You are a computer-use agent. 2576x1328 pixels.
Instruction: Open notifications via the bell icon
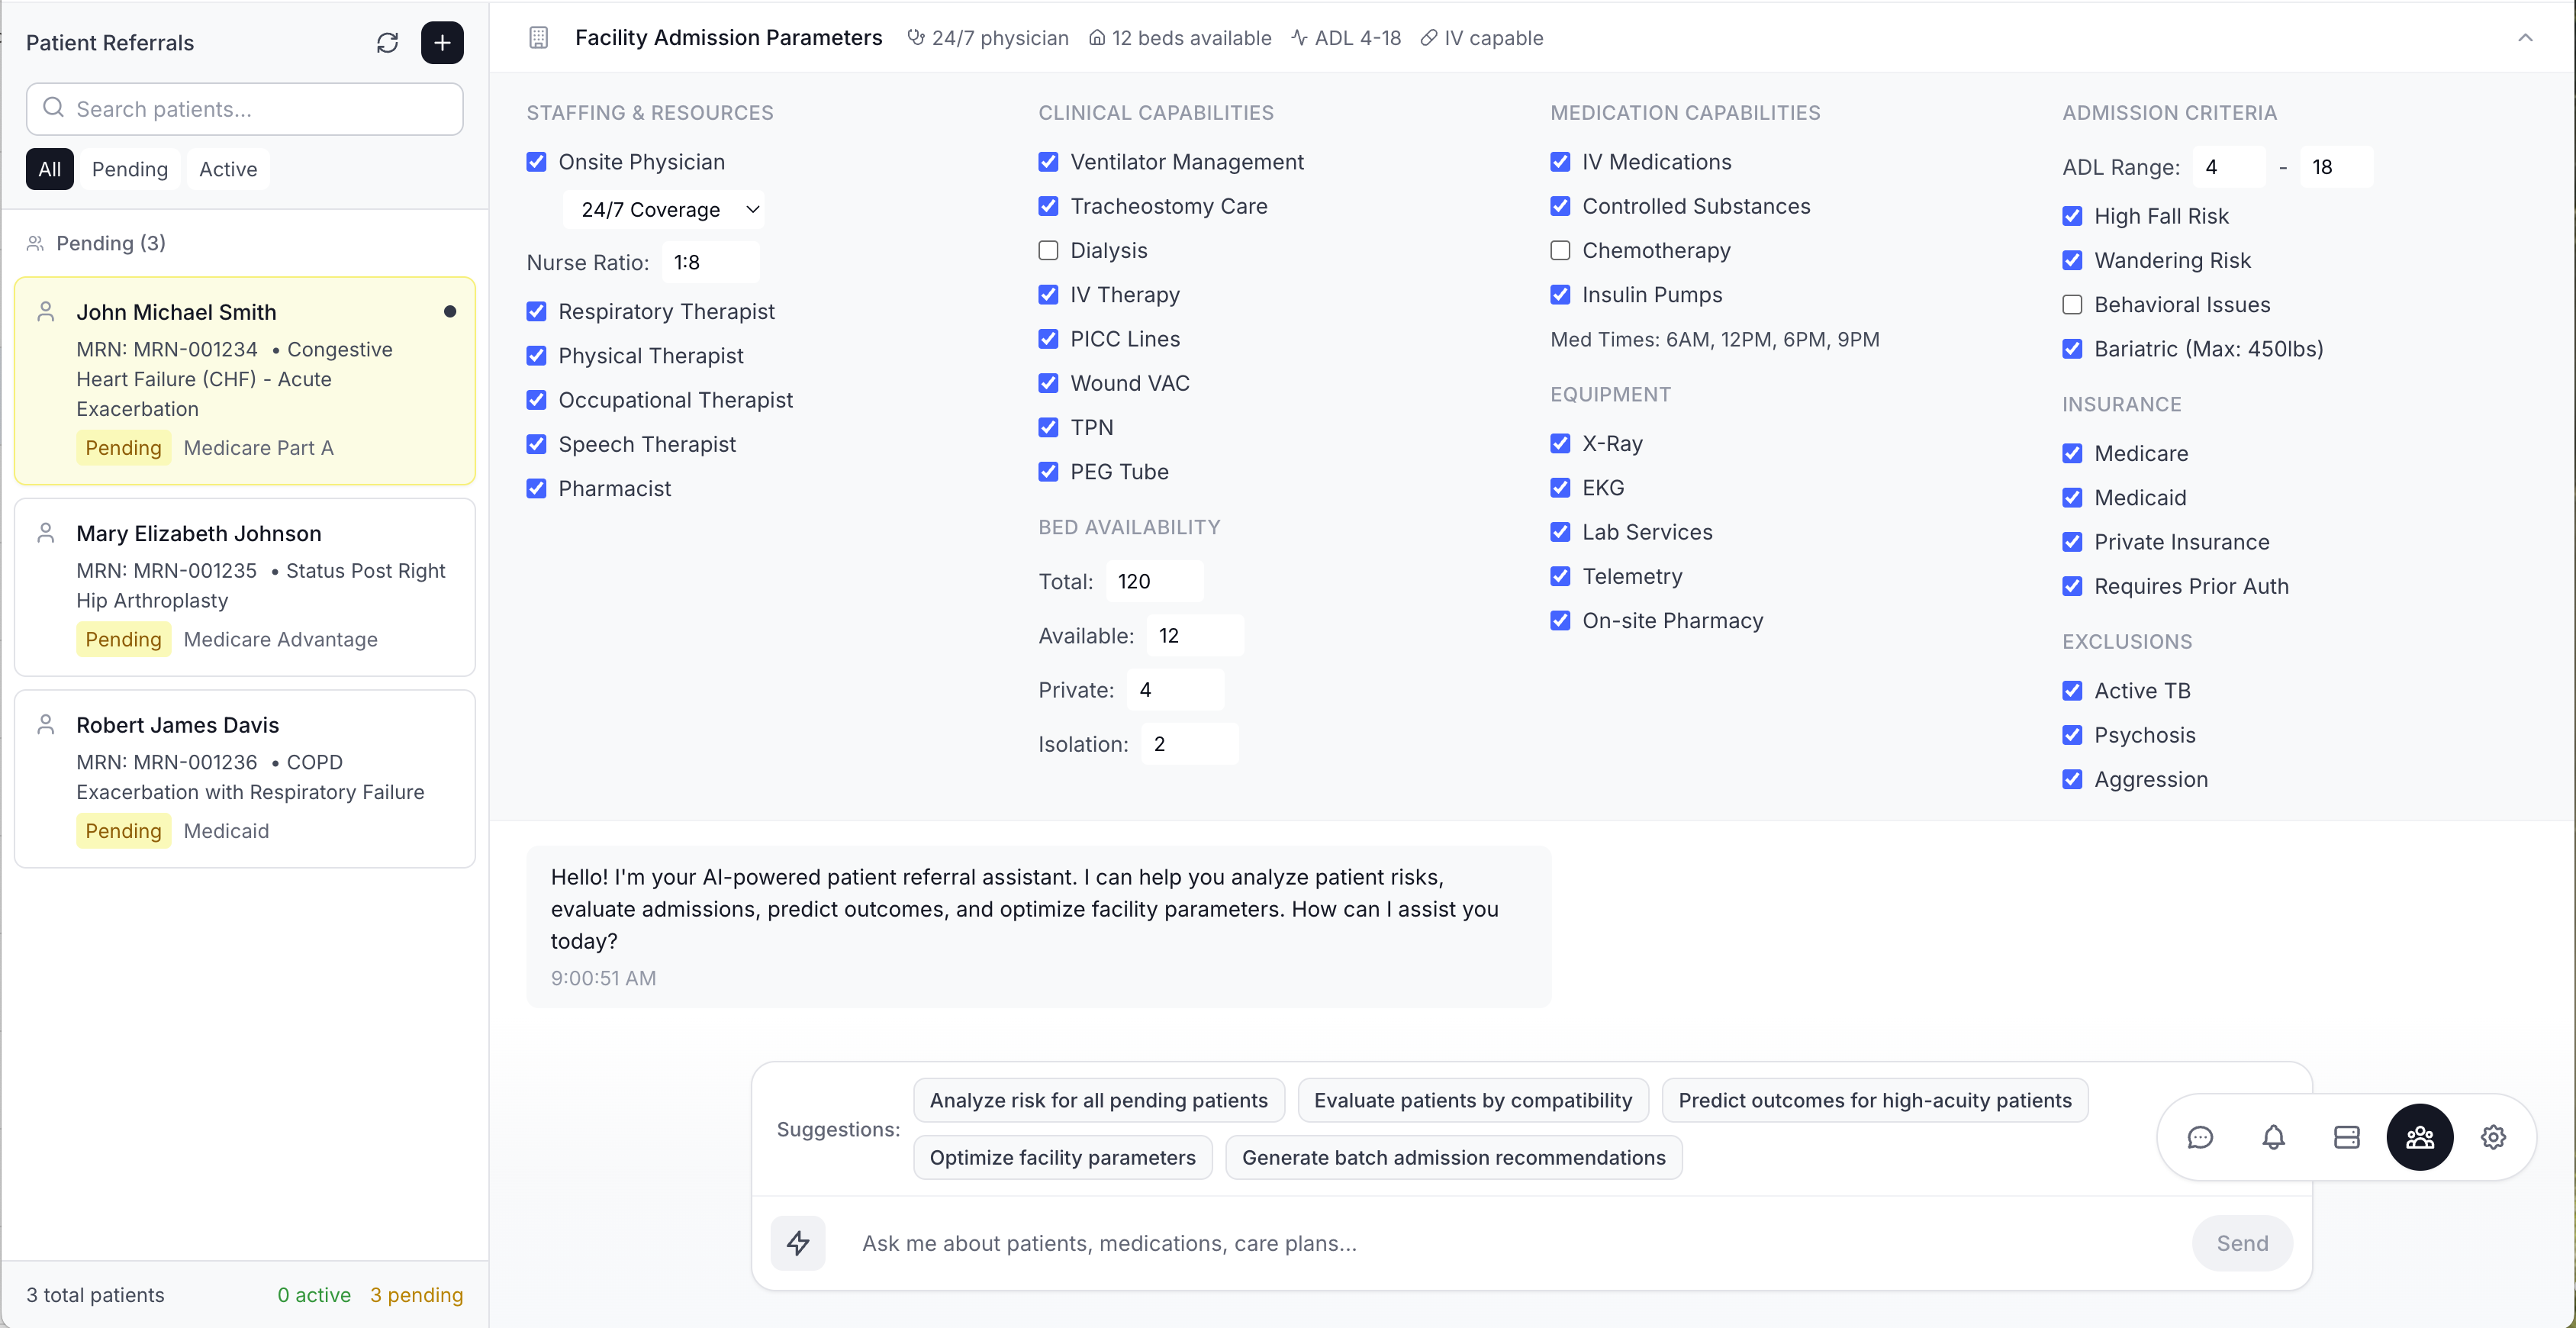(2274, 1137)
